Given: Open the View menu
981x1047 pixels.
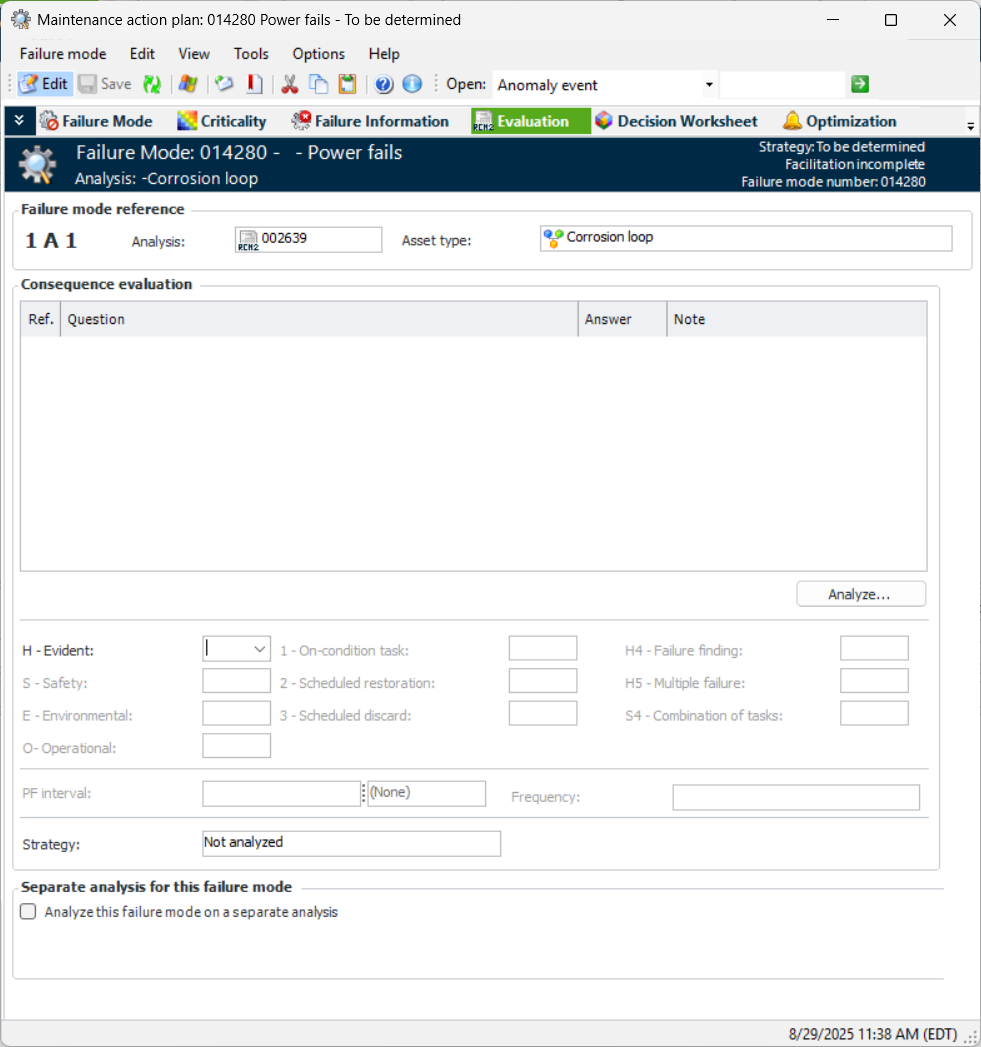Looking at the screenshot, I should click(194, 54).
